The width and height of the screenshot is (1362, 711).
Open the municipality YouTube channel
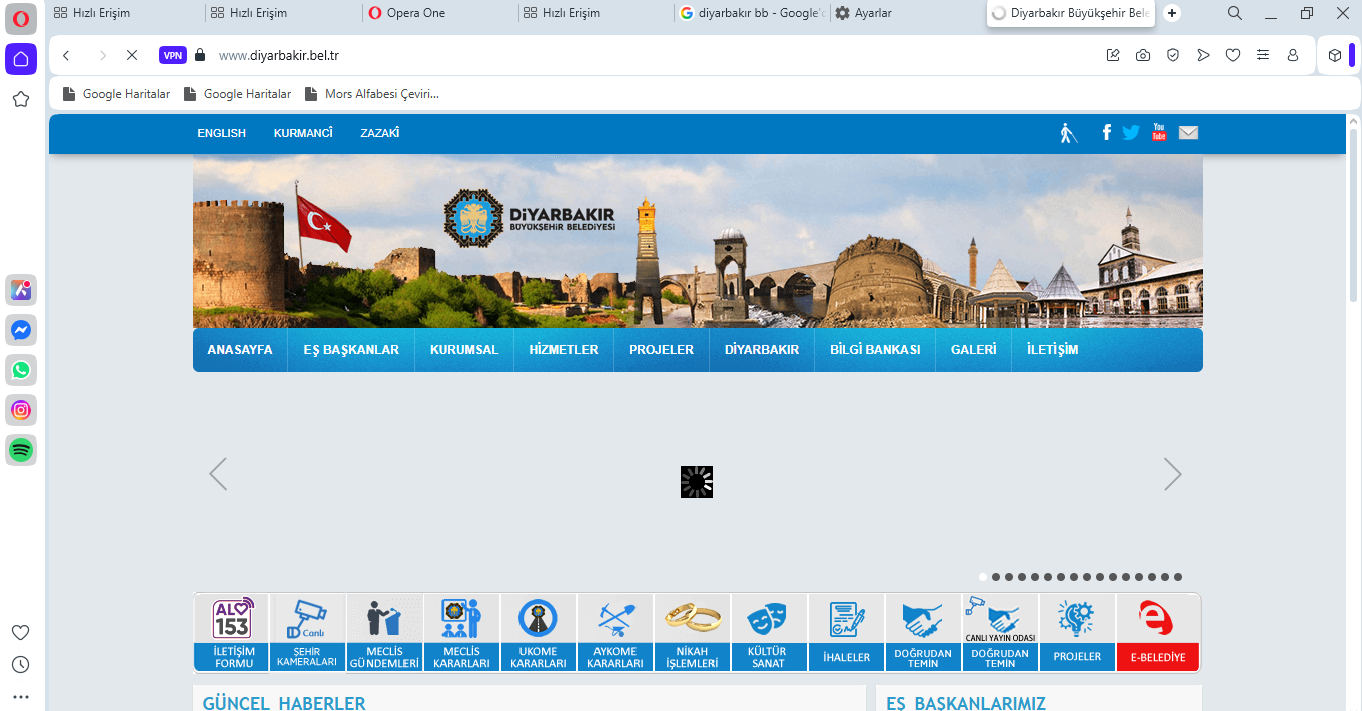tap(1159, 132)
